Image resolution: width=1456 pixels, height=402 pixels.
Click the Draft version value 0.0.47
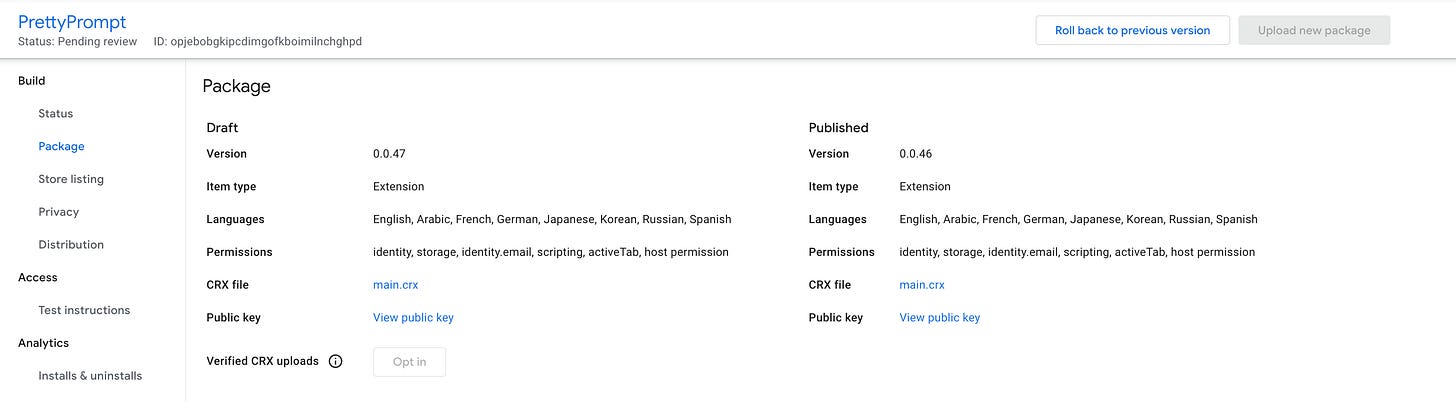[389, 154]
